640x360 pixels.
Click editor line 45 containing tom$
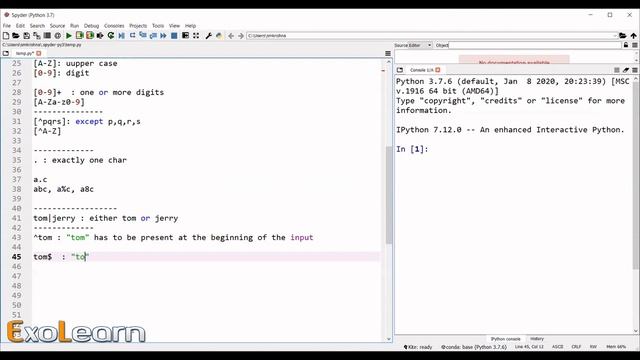click(x=206, y=257)
